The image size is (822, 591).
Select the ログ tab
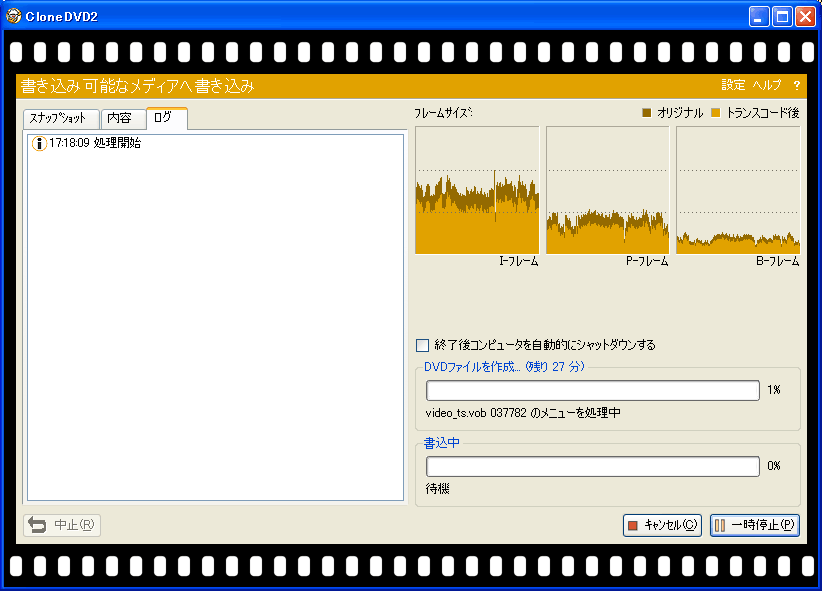[167, 118]
